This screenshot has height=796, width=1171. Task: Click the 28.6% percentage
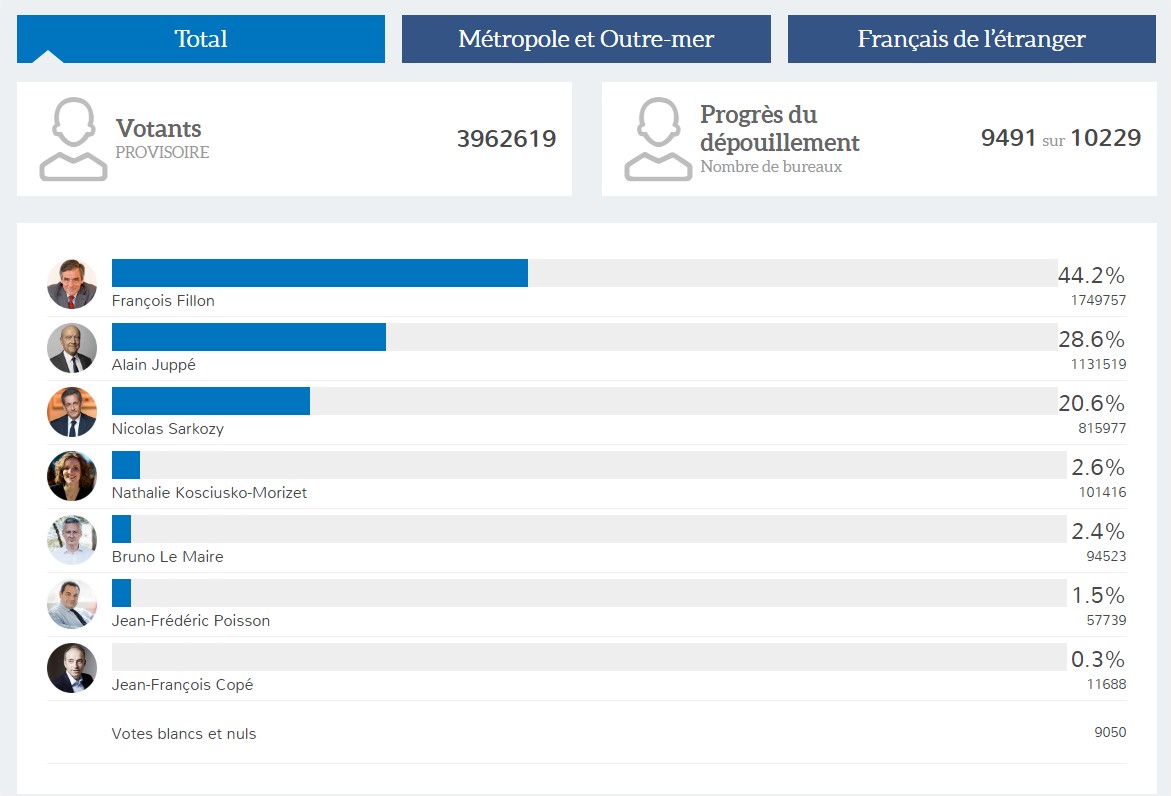[1091, 340]
